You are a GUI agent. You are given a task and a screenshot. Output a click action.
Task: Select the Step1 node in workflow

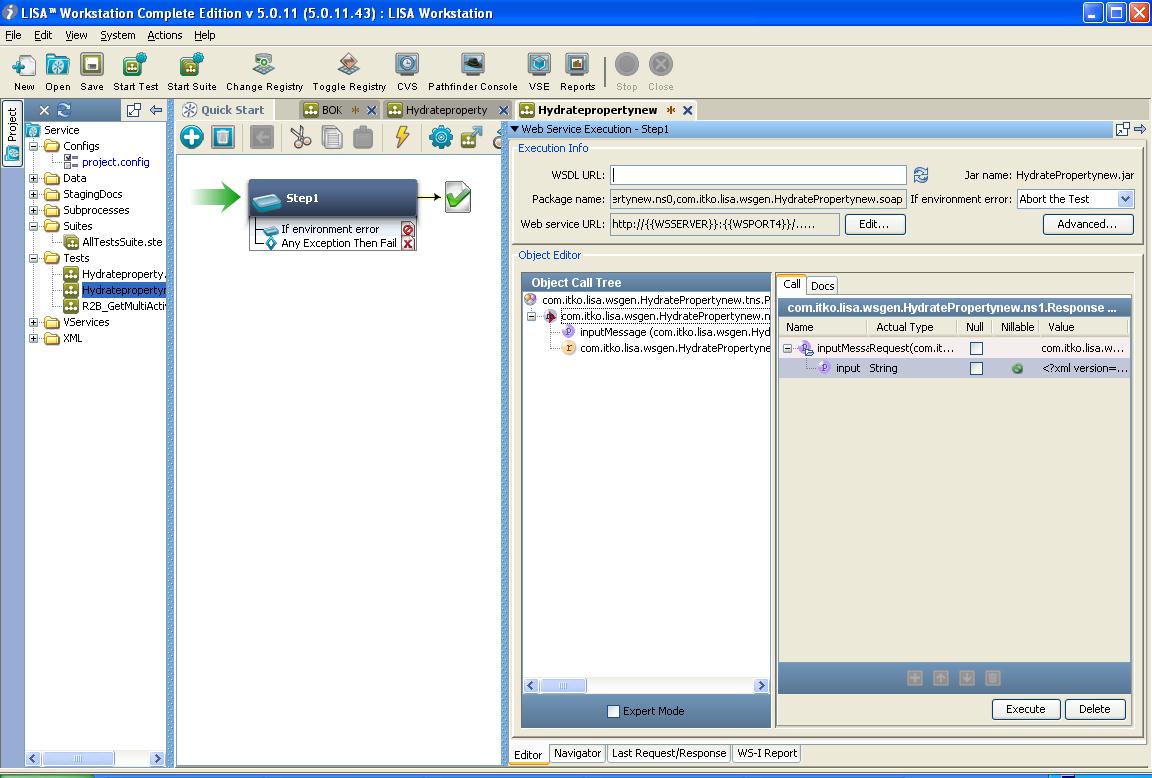[333, 198]
